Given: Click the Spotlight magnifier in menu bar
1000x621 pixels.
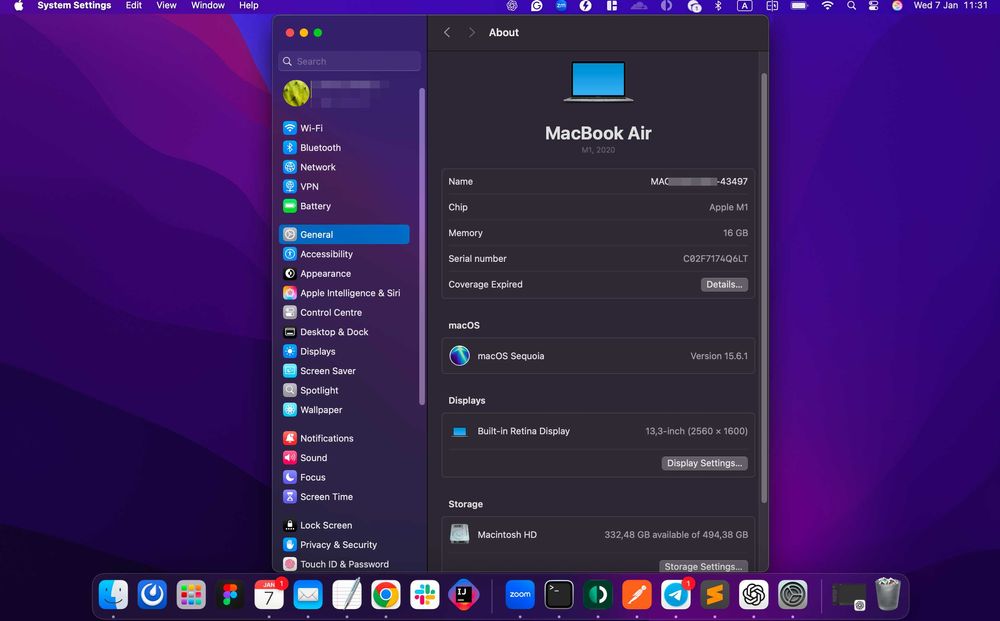Looking at the screenshot, I should click(x=851, y=6).
